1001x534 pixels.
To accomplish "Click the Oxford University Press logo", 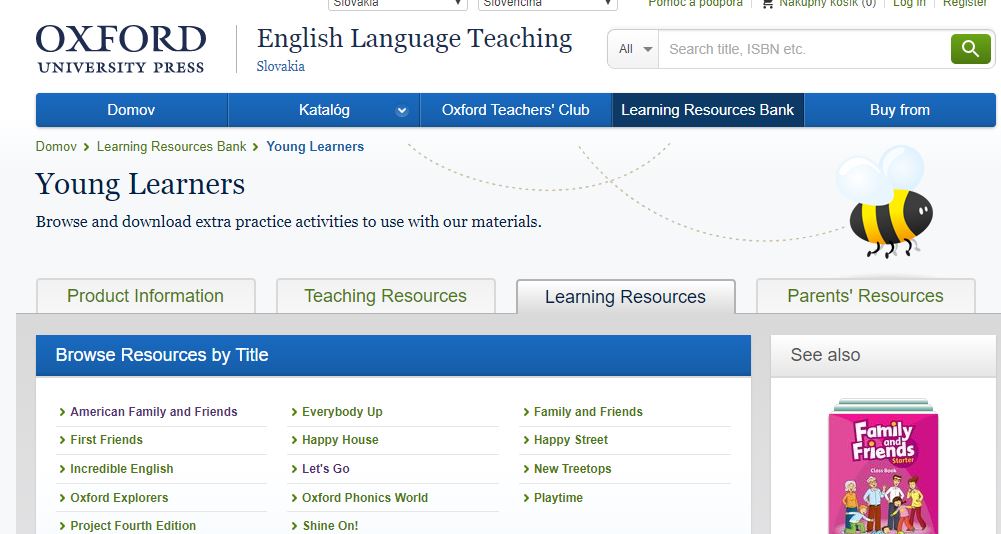I will [x=121, y=49].
